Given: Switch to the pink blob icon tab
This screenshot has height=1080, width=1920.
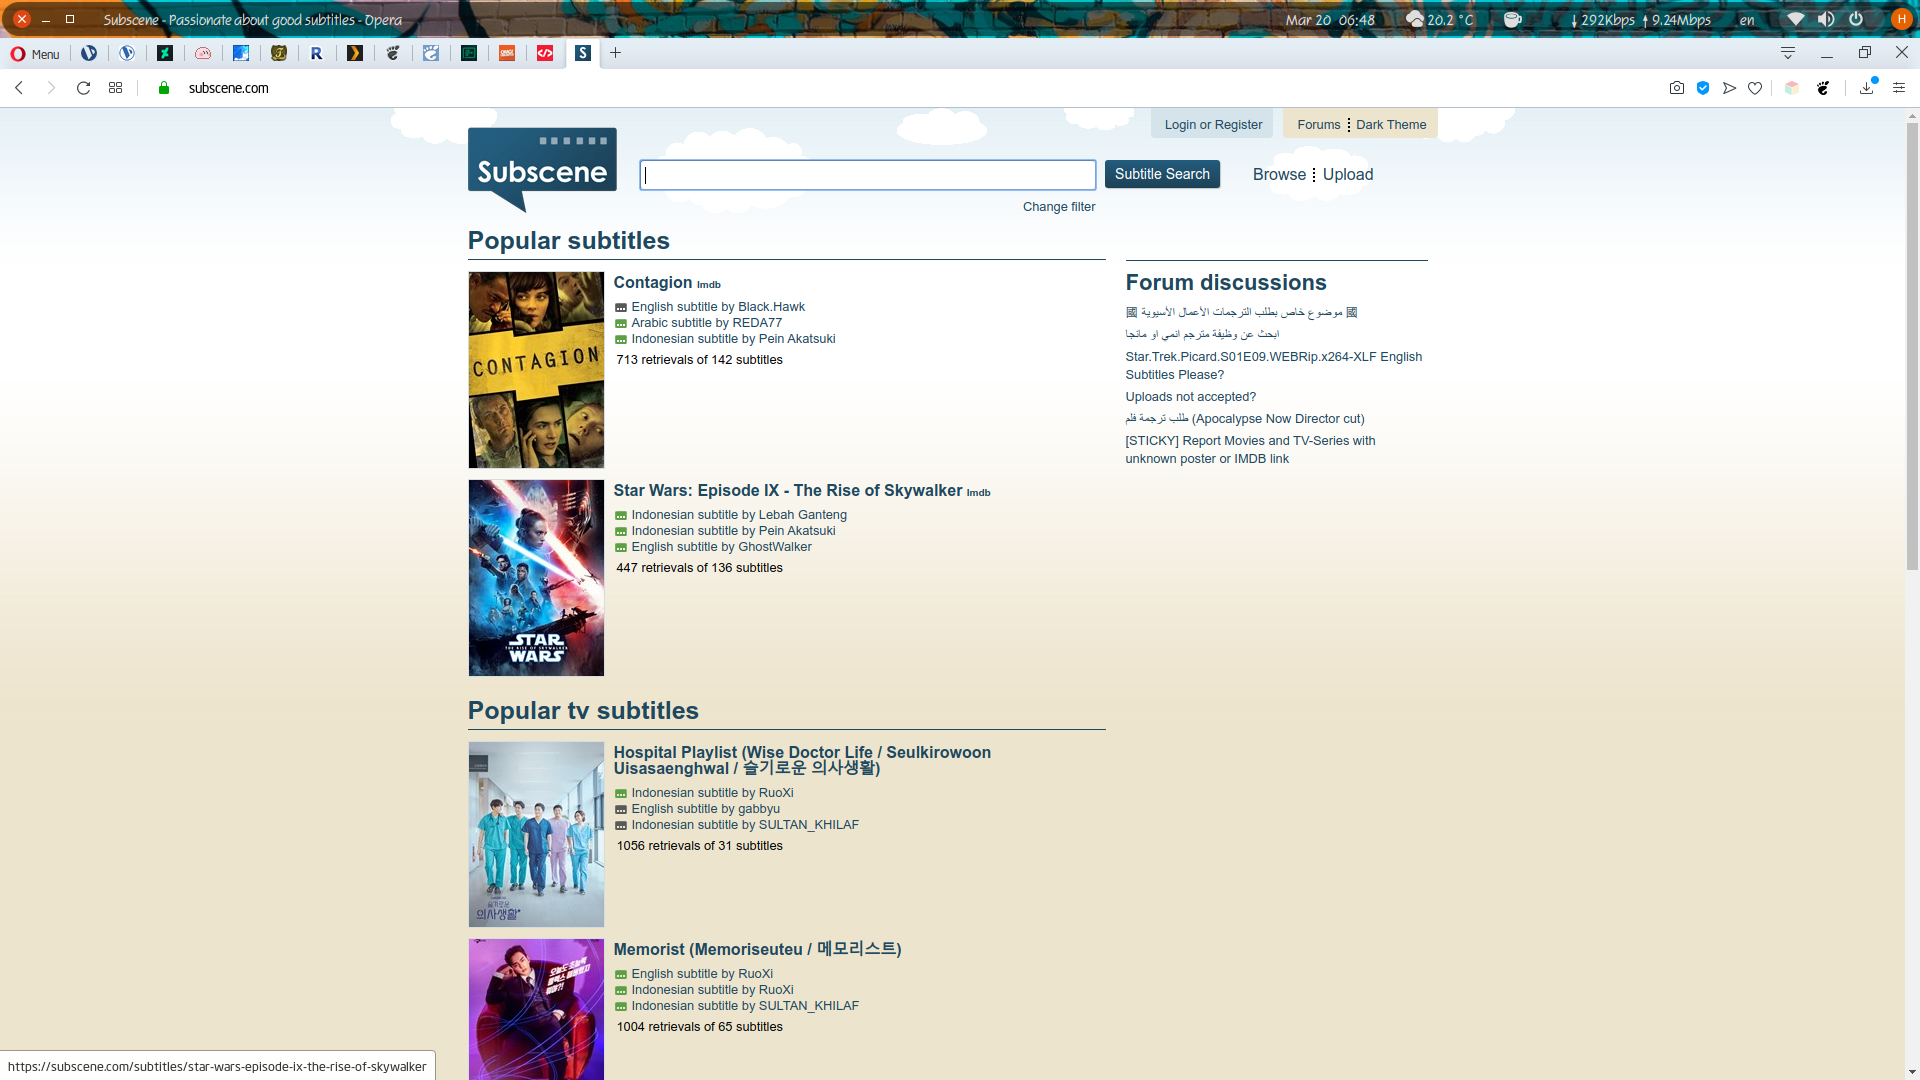Looking at the screenshot, I should click(203, 53).
